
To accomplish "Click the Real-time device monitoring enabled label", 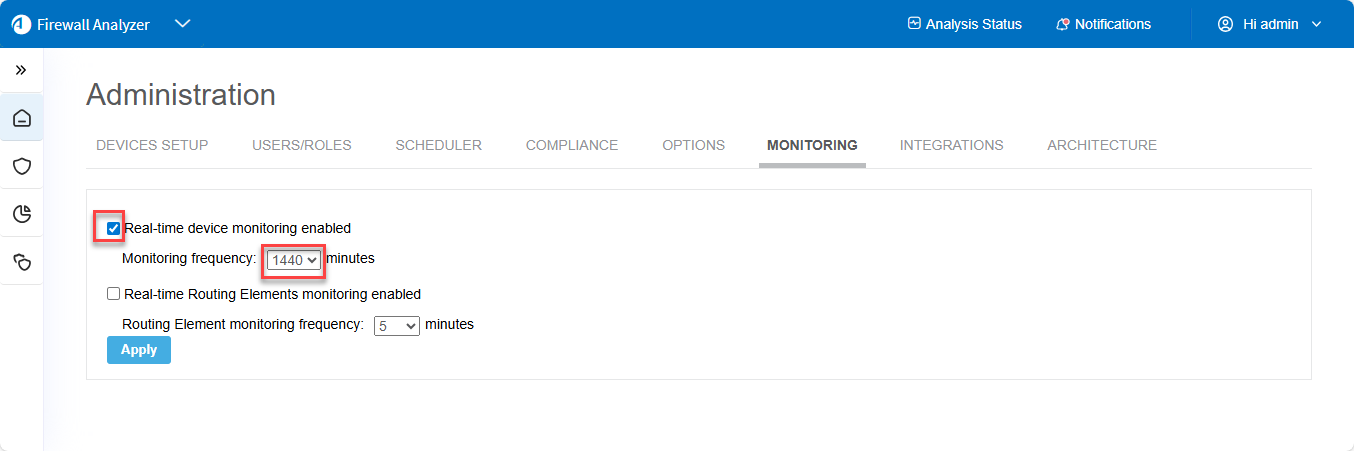I will tap(237, 228).
